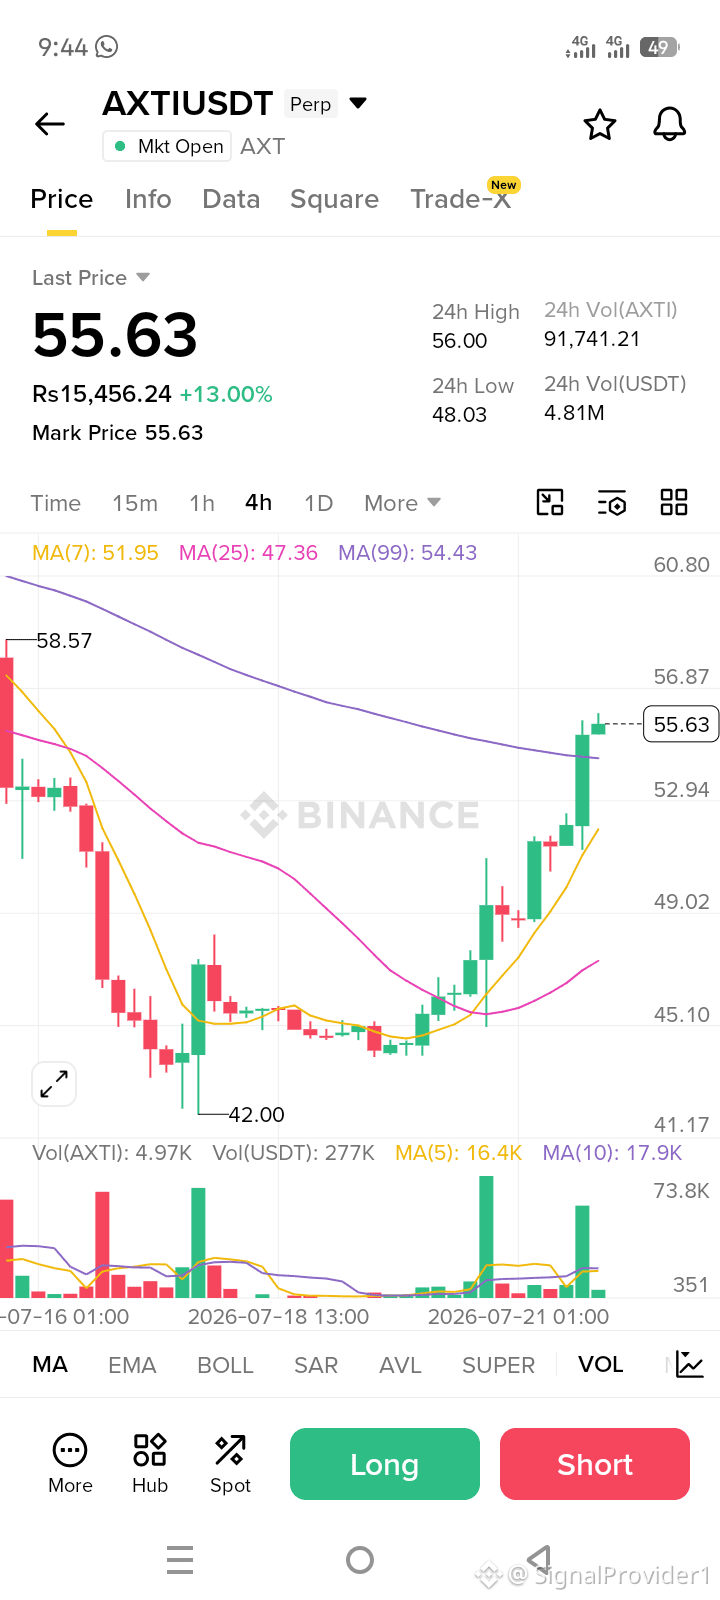Open chart indicator settings icon
Screen dimensions: 720x1600
(x=612, y=502)
